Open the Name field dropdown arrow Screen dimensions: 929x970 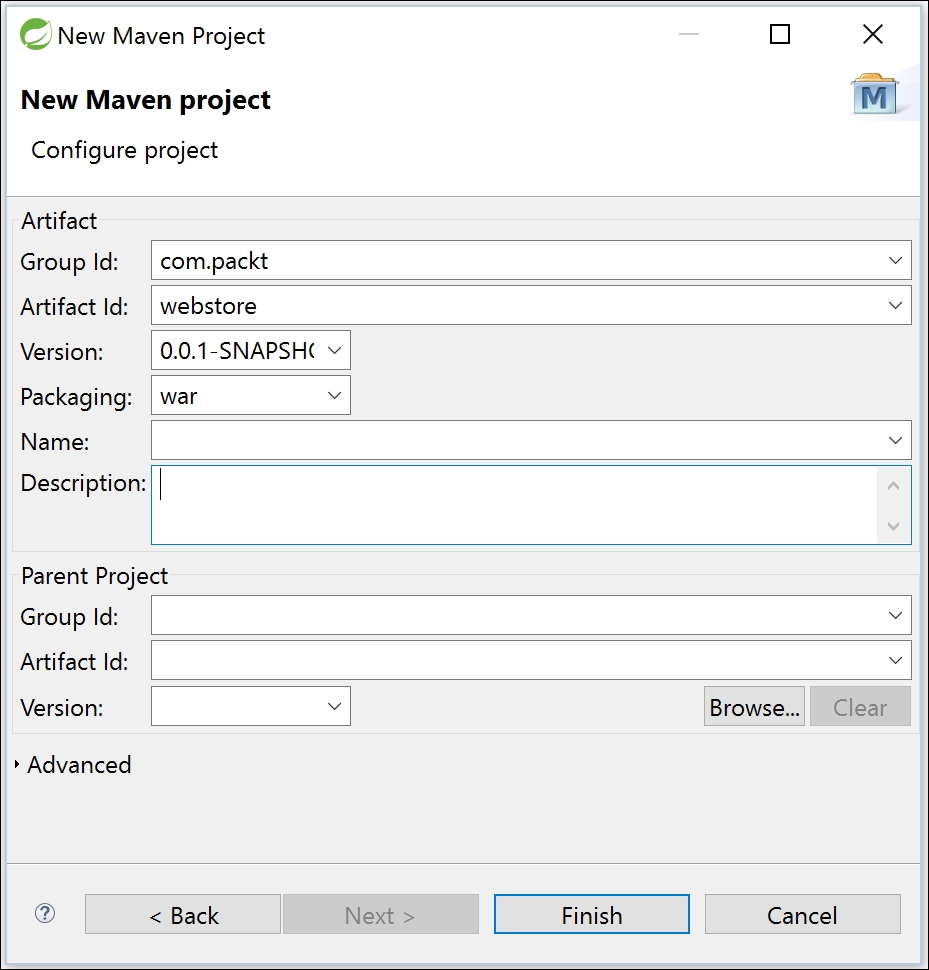tap(894, 441)
